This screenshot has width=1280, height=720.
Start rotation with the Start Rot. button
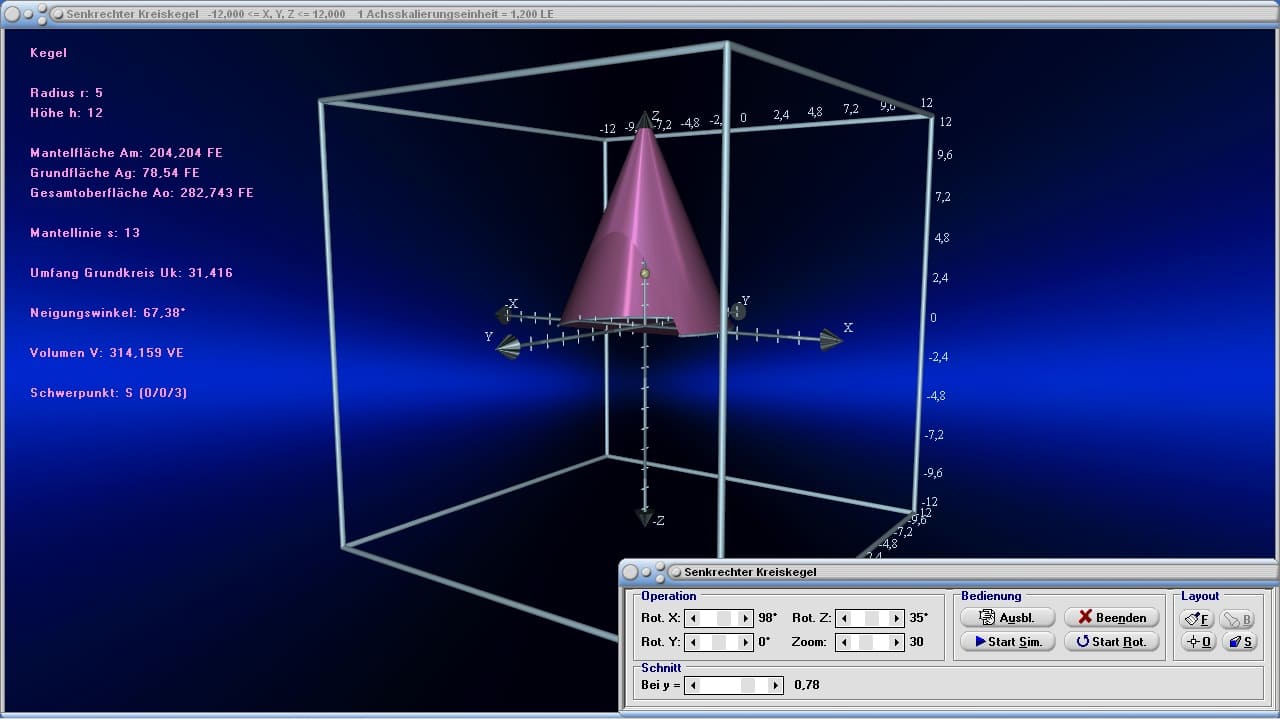(x=1112, y=641)
